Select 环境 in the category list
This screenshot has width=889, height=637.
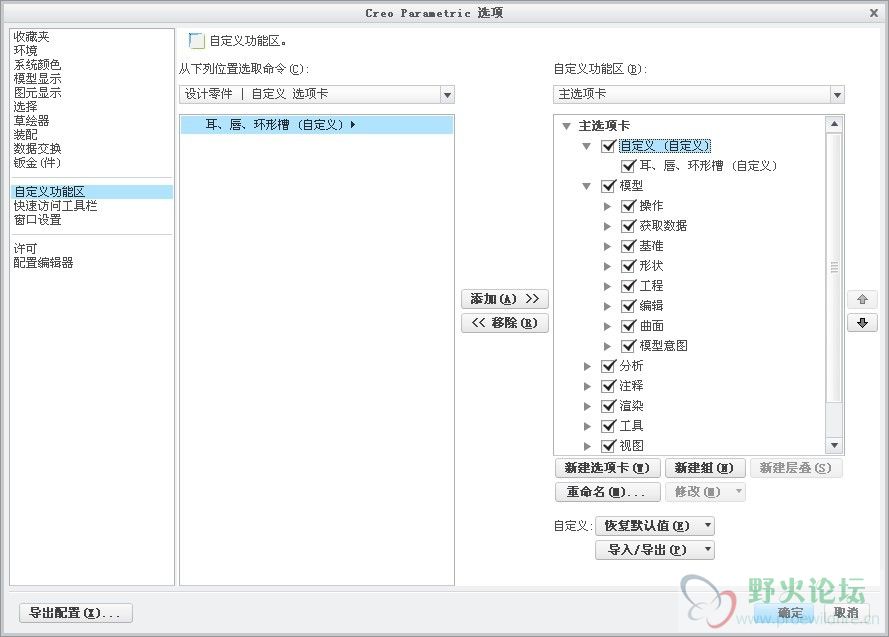[26, 50]
